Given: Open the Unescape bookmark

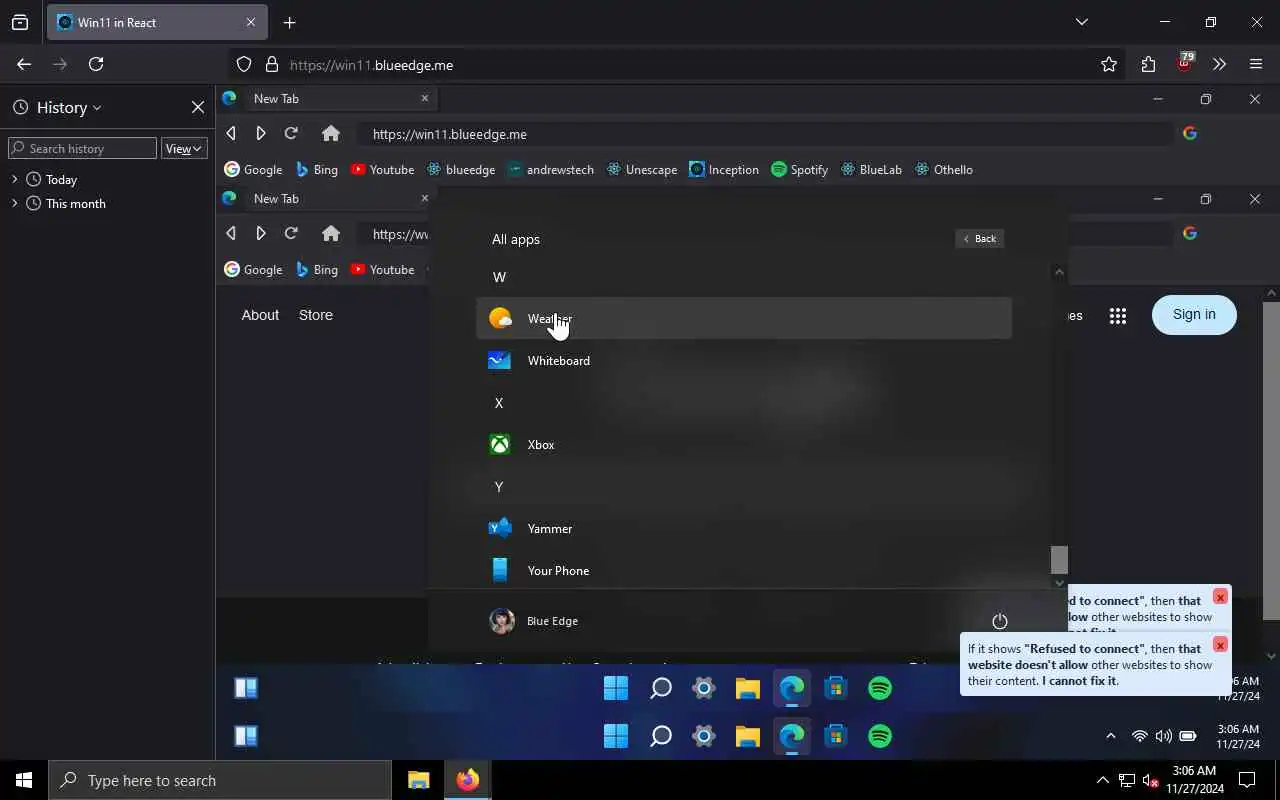Looking at the screenshot, I should click(642, 169).
